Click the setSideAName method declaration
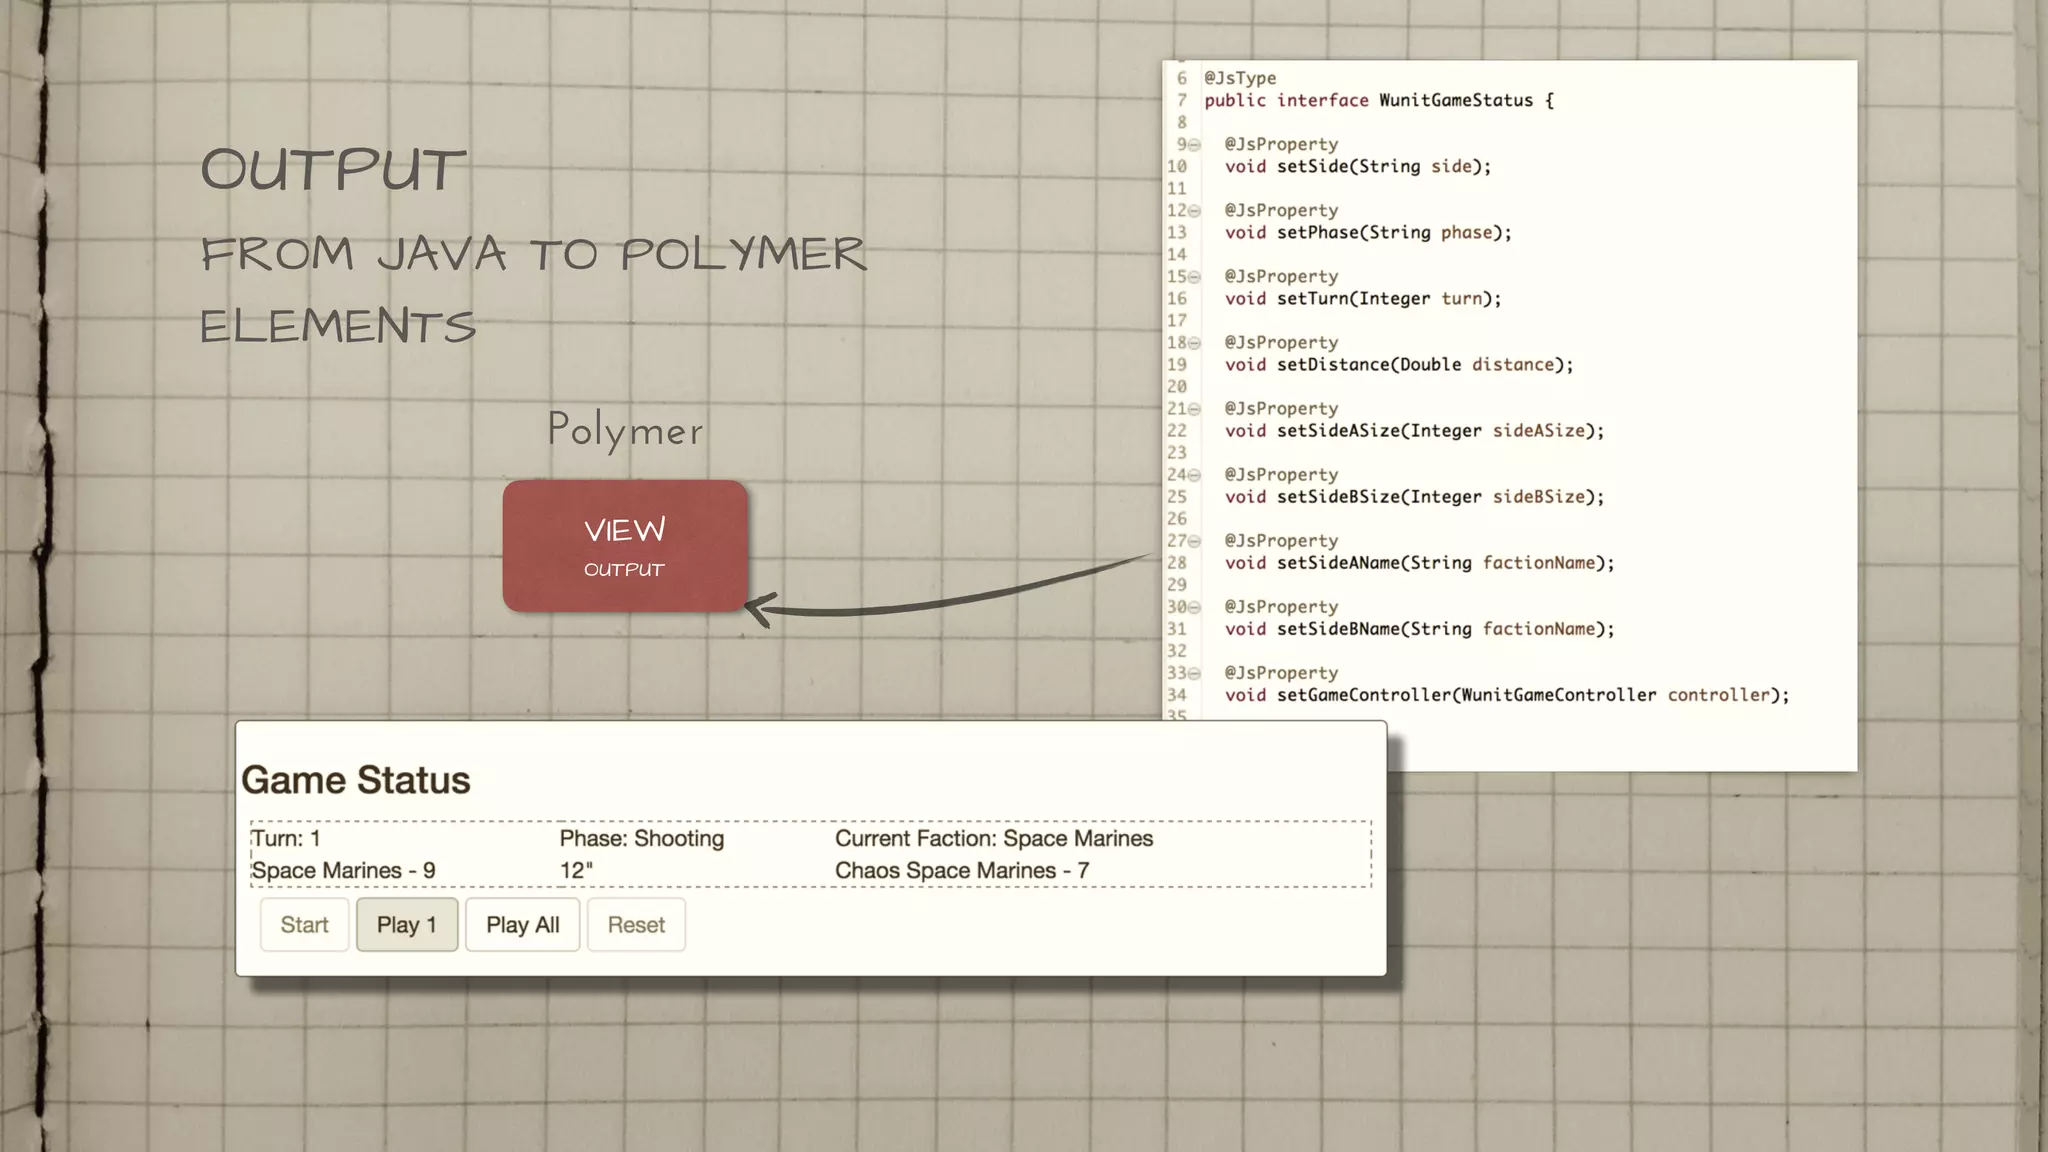Viewport: 2048px width, 1152px height. (x=1420, y=563)
